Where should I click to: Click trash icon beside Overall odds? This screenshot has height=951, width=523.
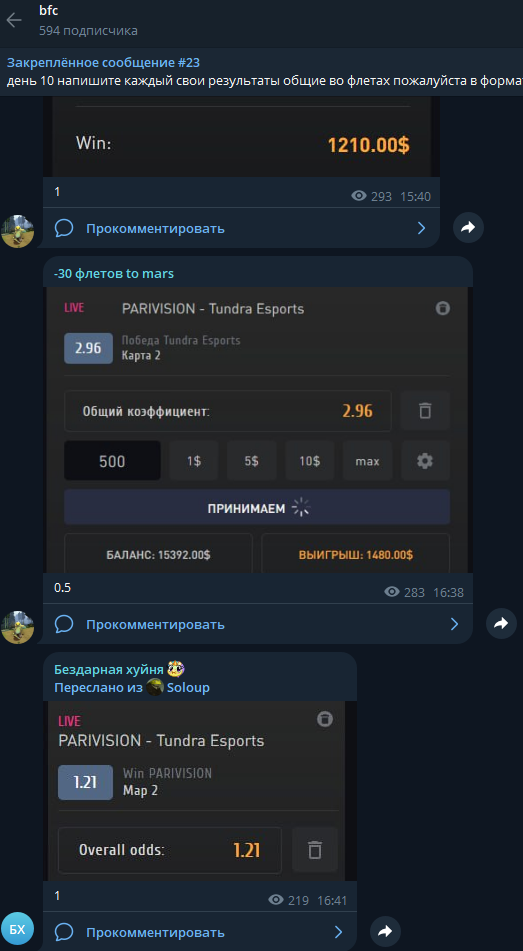(x=314, y=850)
